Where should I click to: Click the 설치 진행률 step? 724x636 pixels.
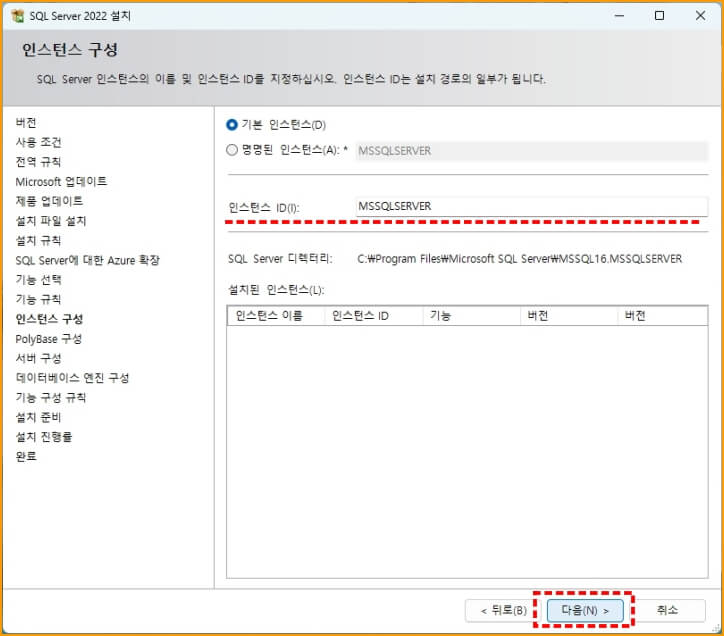pyautogui.click(x=44, y=437)
